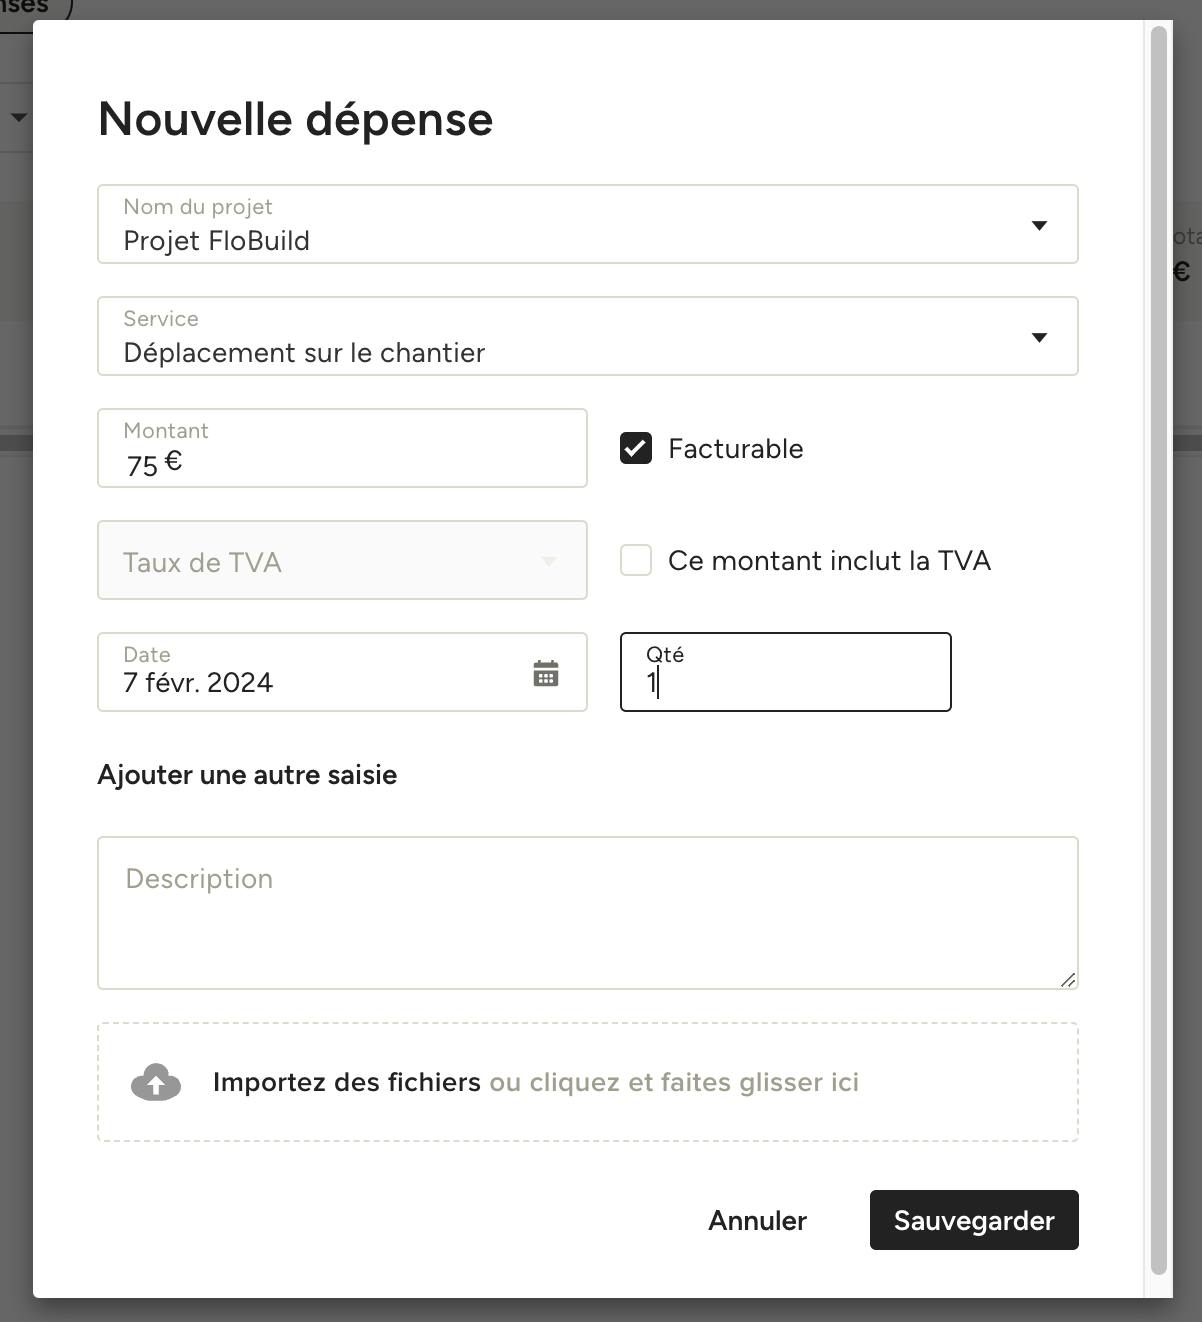
Task: Click the cloud upload icon
Action: [x=156, y=1082]
